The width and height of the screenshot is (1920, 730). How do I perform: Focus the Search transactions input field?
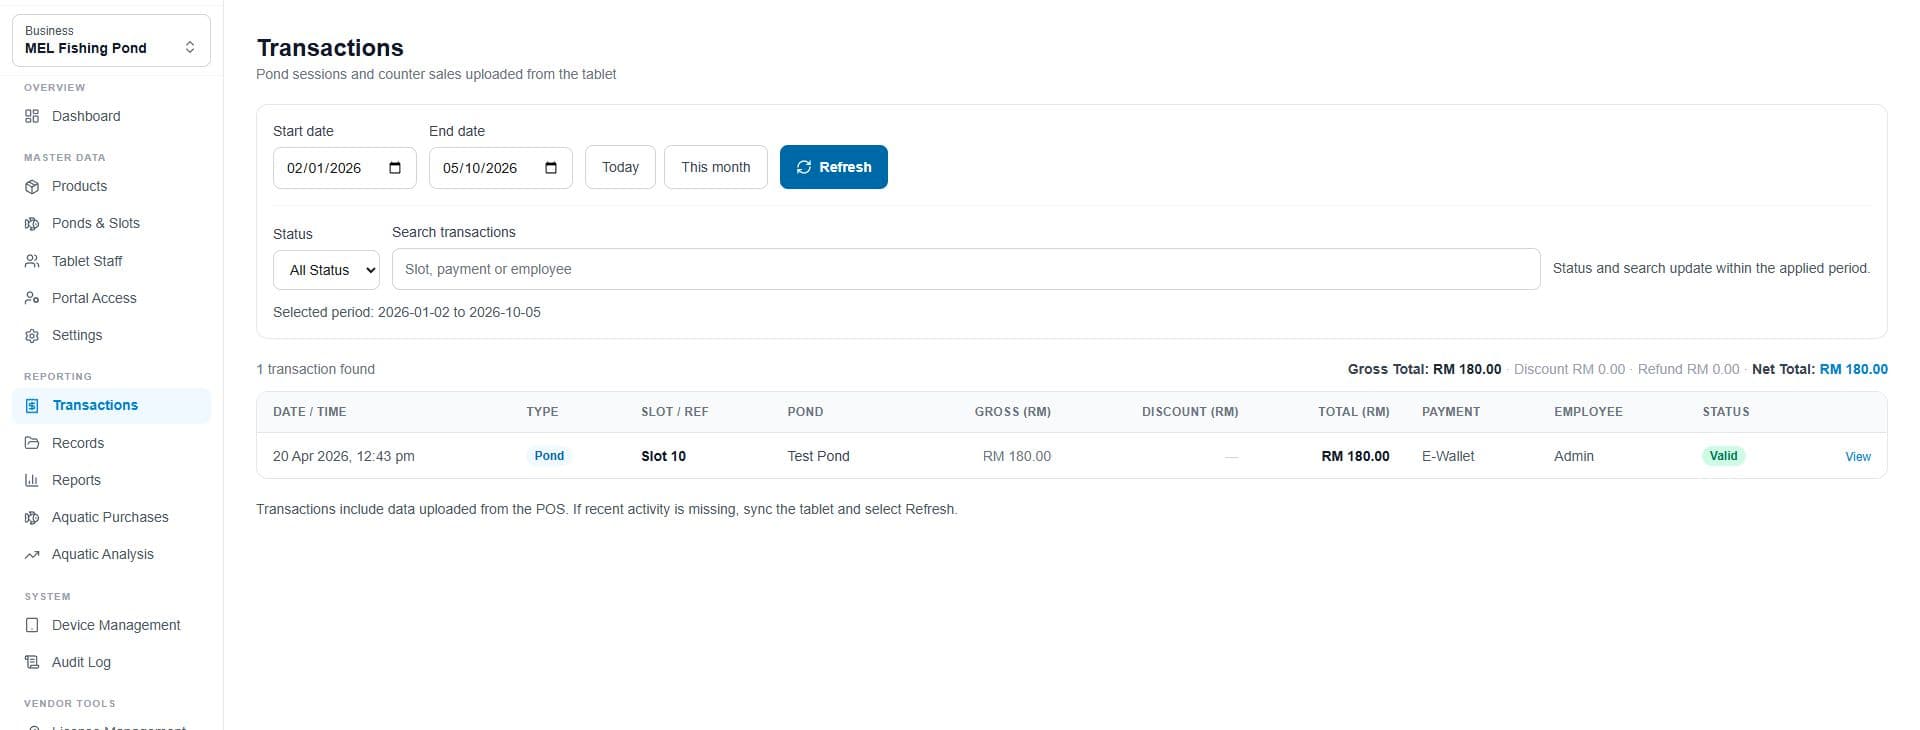966,269
